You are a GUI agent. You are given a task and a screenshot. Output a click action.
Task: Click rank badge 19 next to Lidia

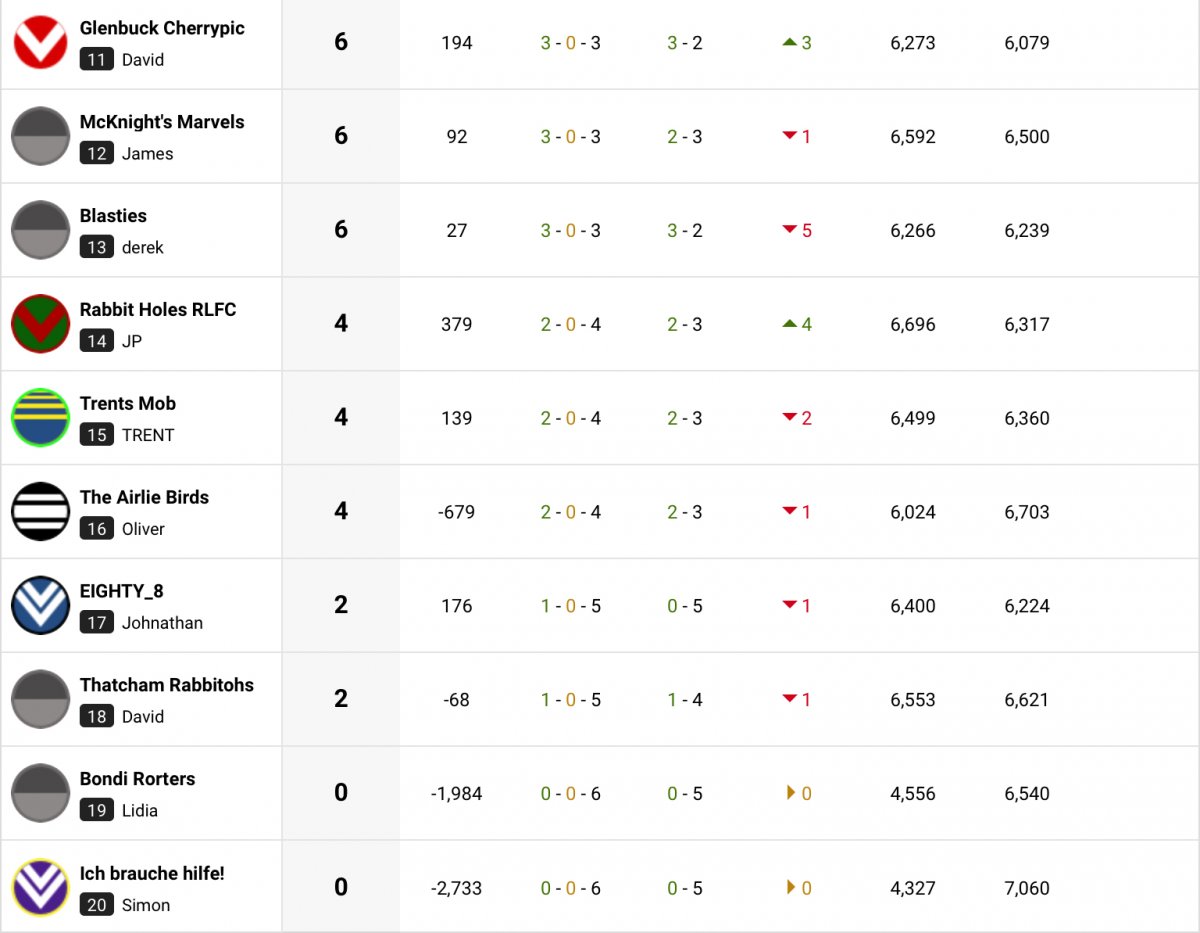coord(97,811)
